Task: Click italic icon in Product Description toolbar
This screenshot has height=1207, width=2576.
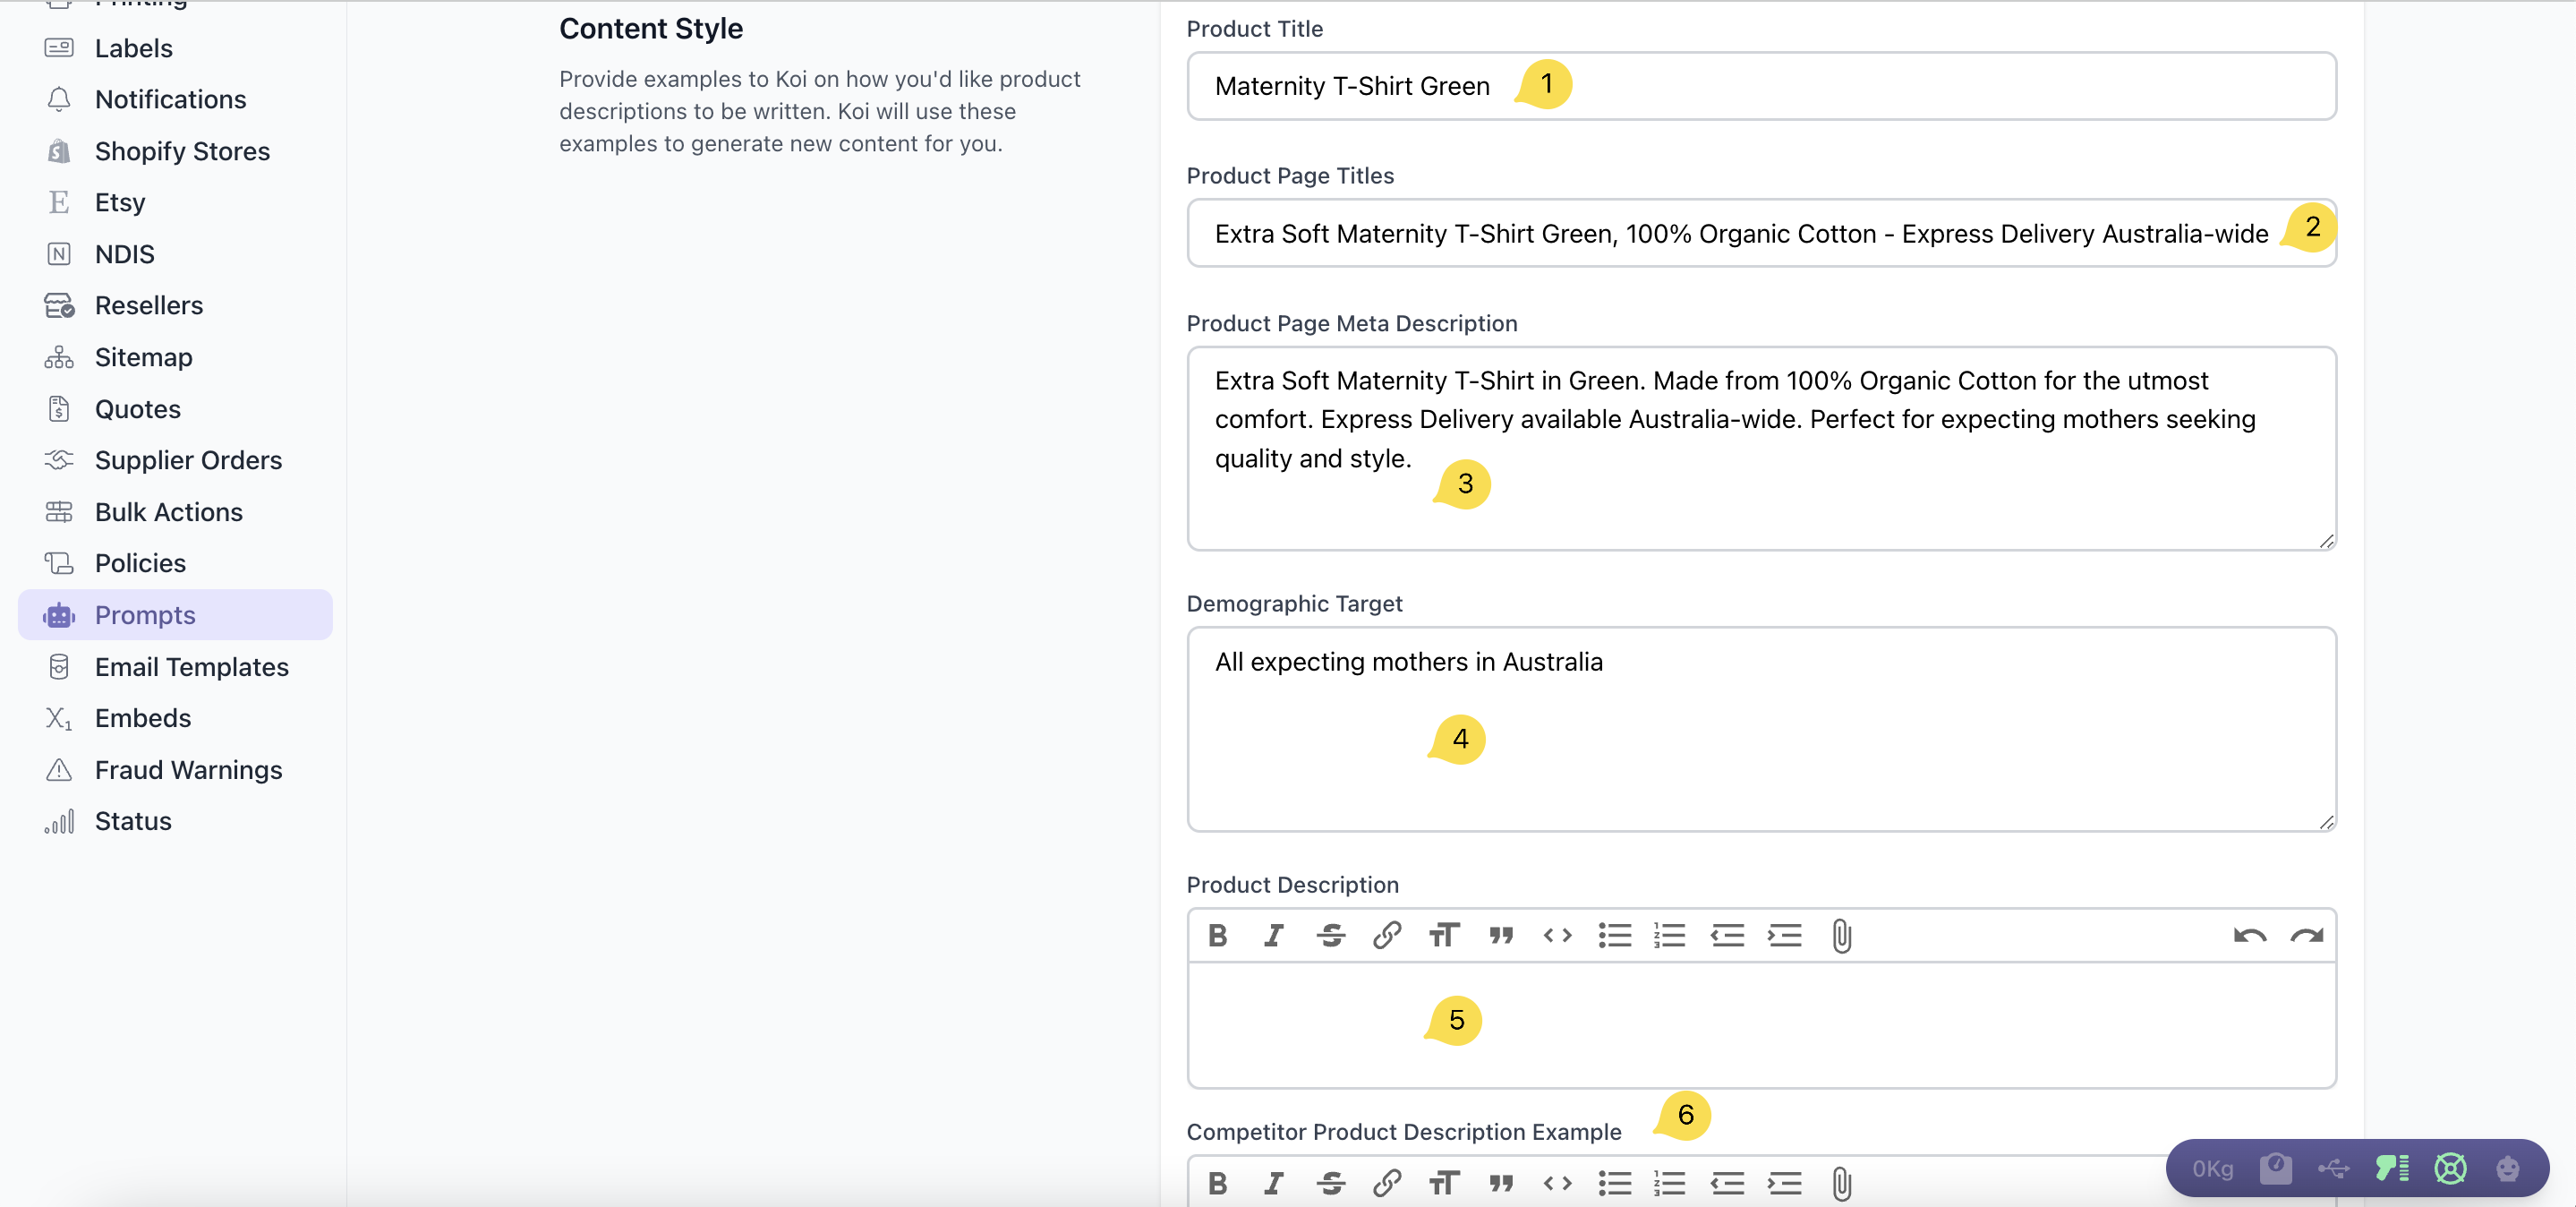Action: pyautogui.click(x=1273, y=935)
